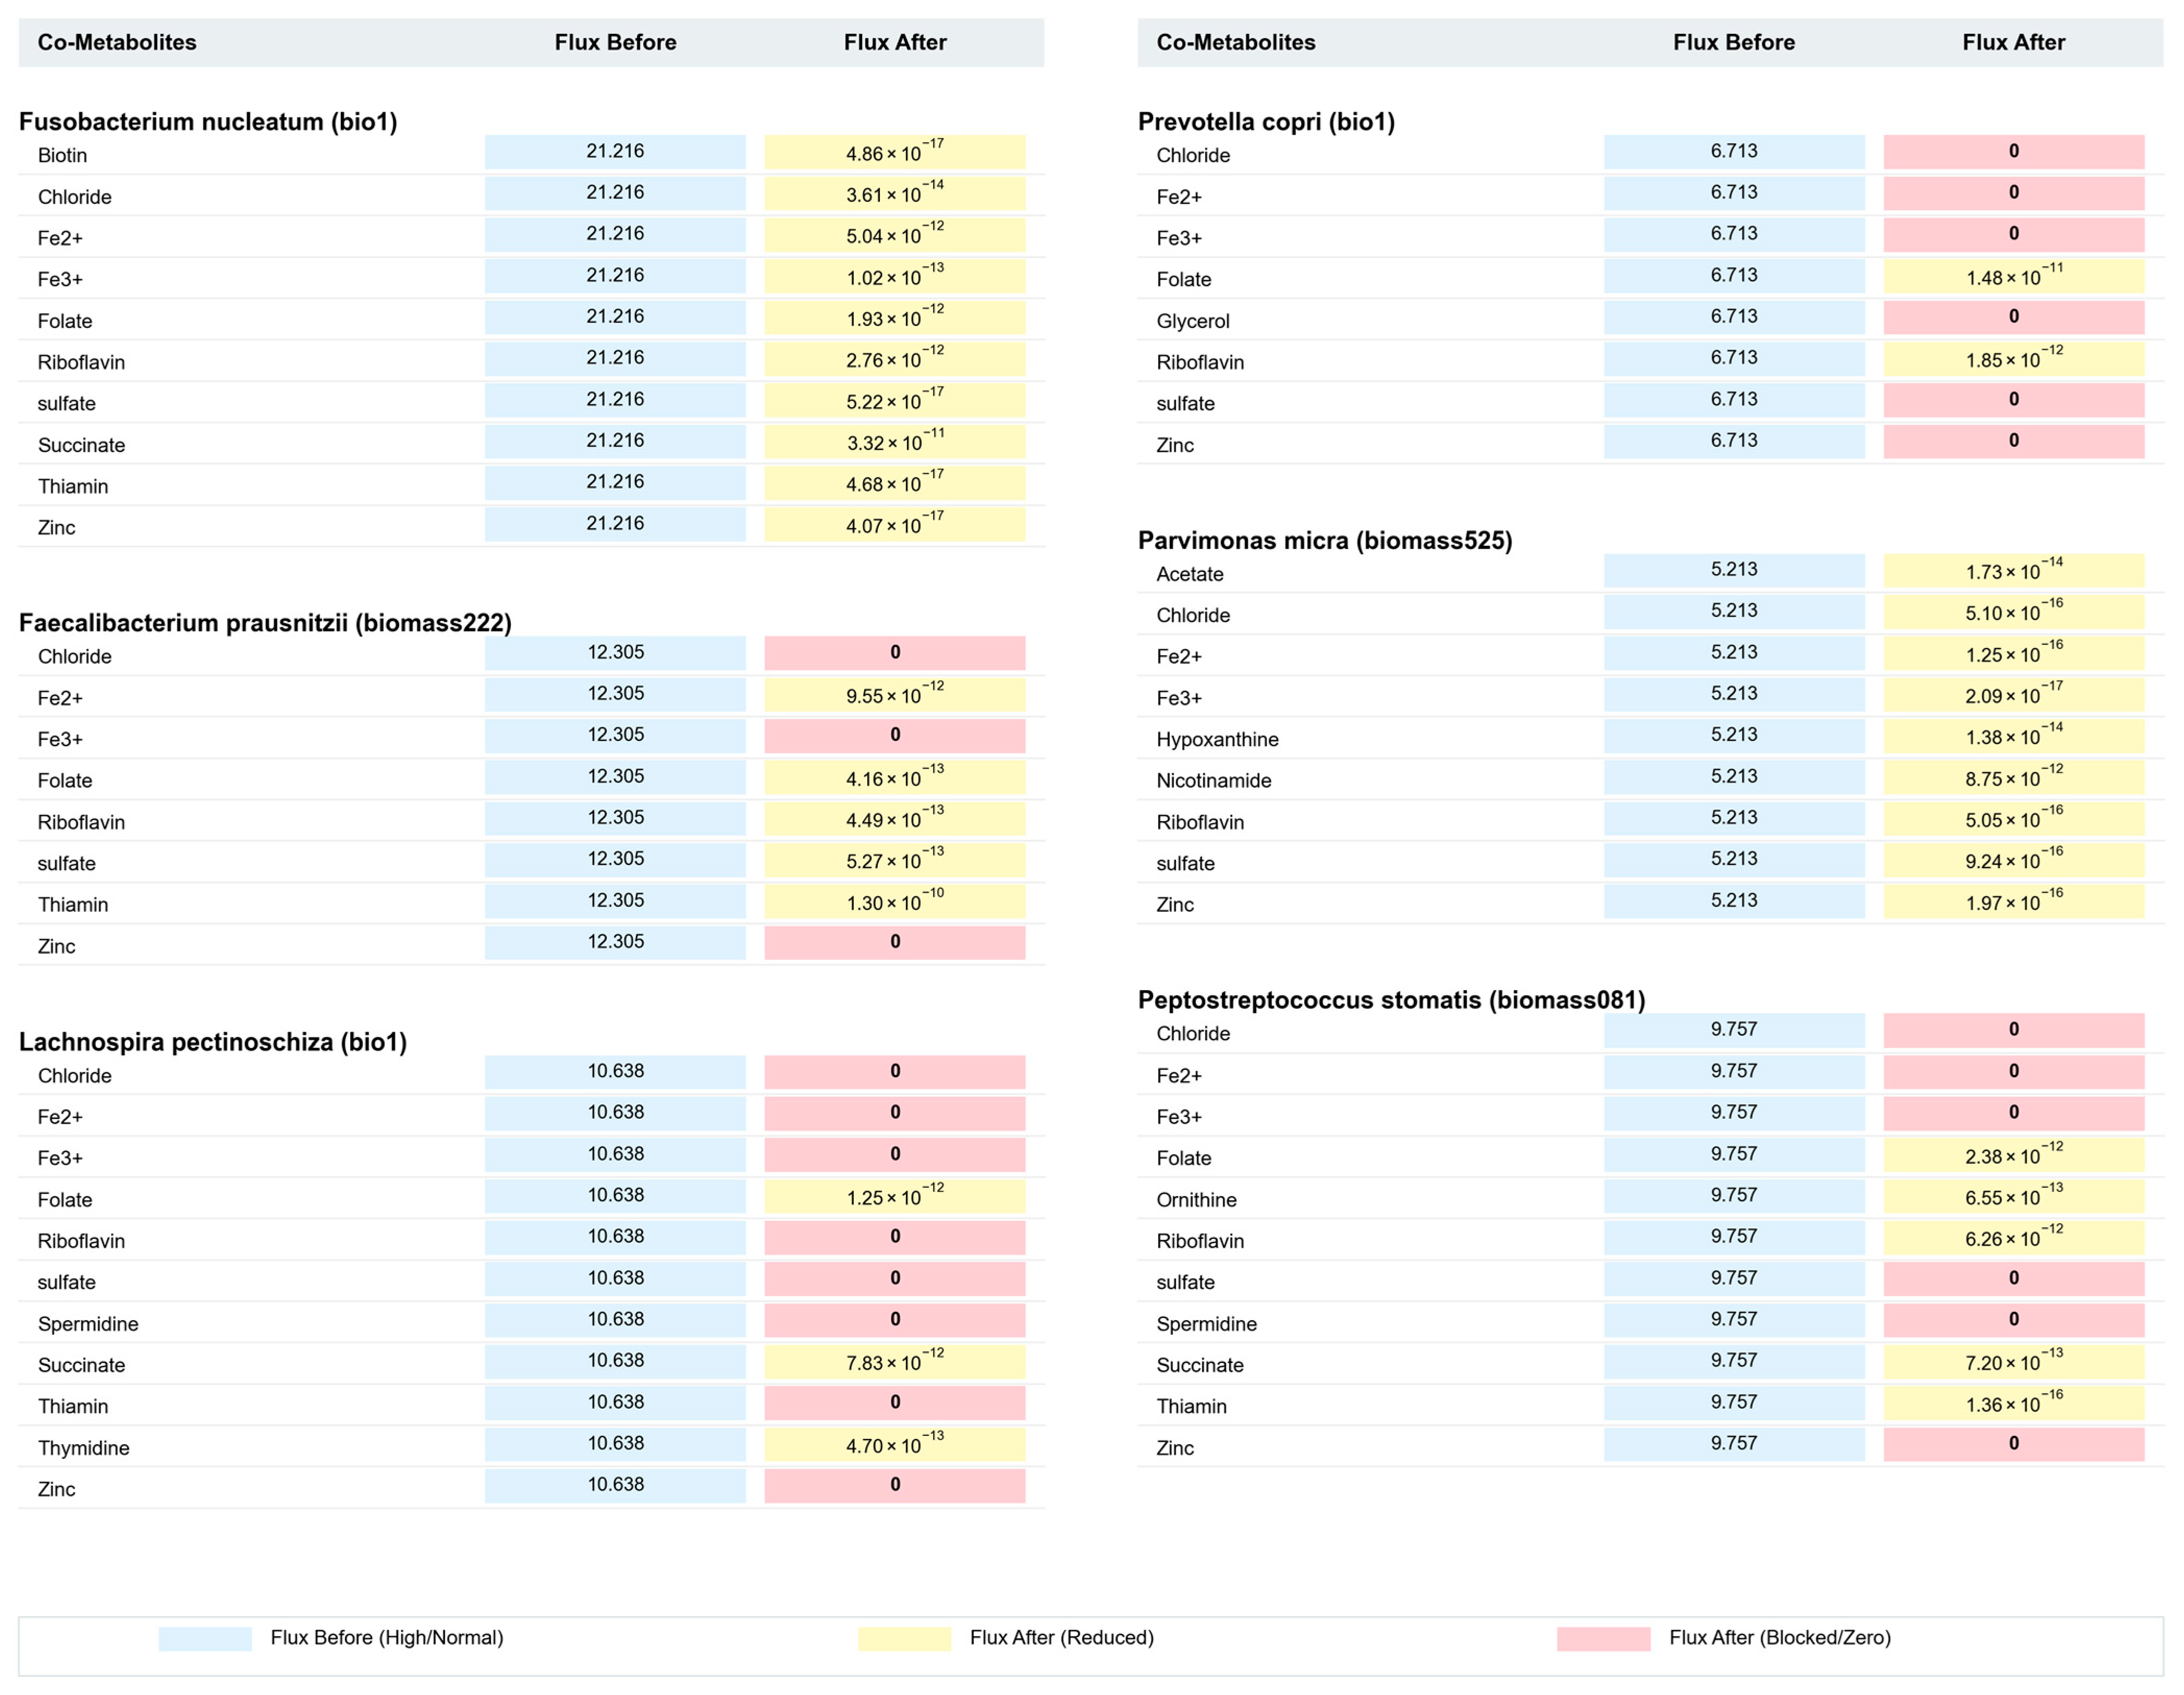Click the left table's Co-Metabolites column header

click(x=117, y=42)
